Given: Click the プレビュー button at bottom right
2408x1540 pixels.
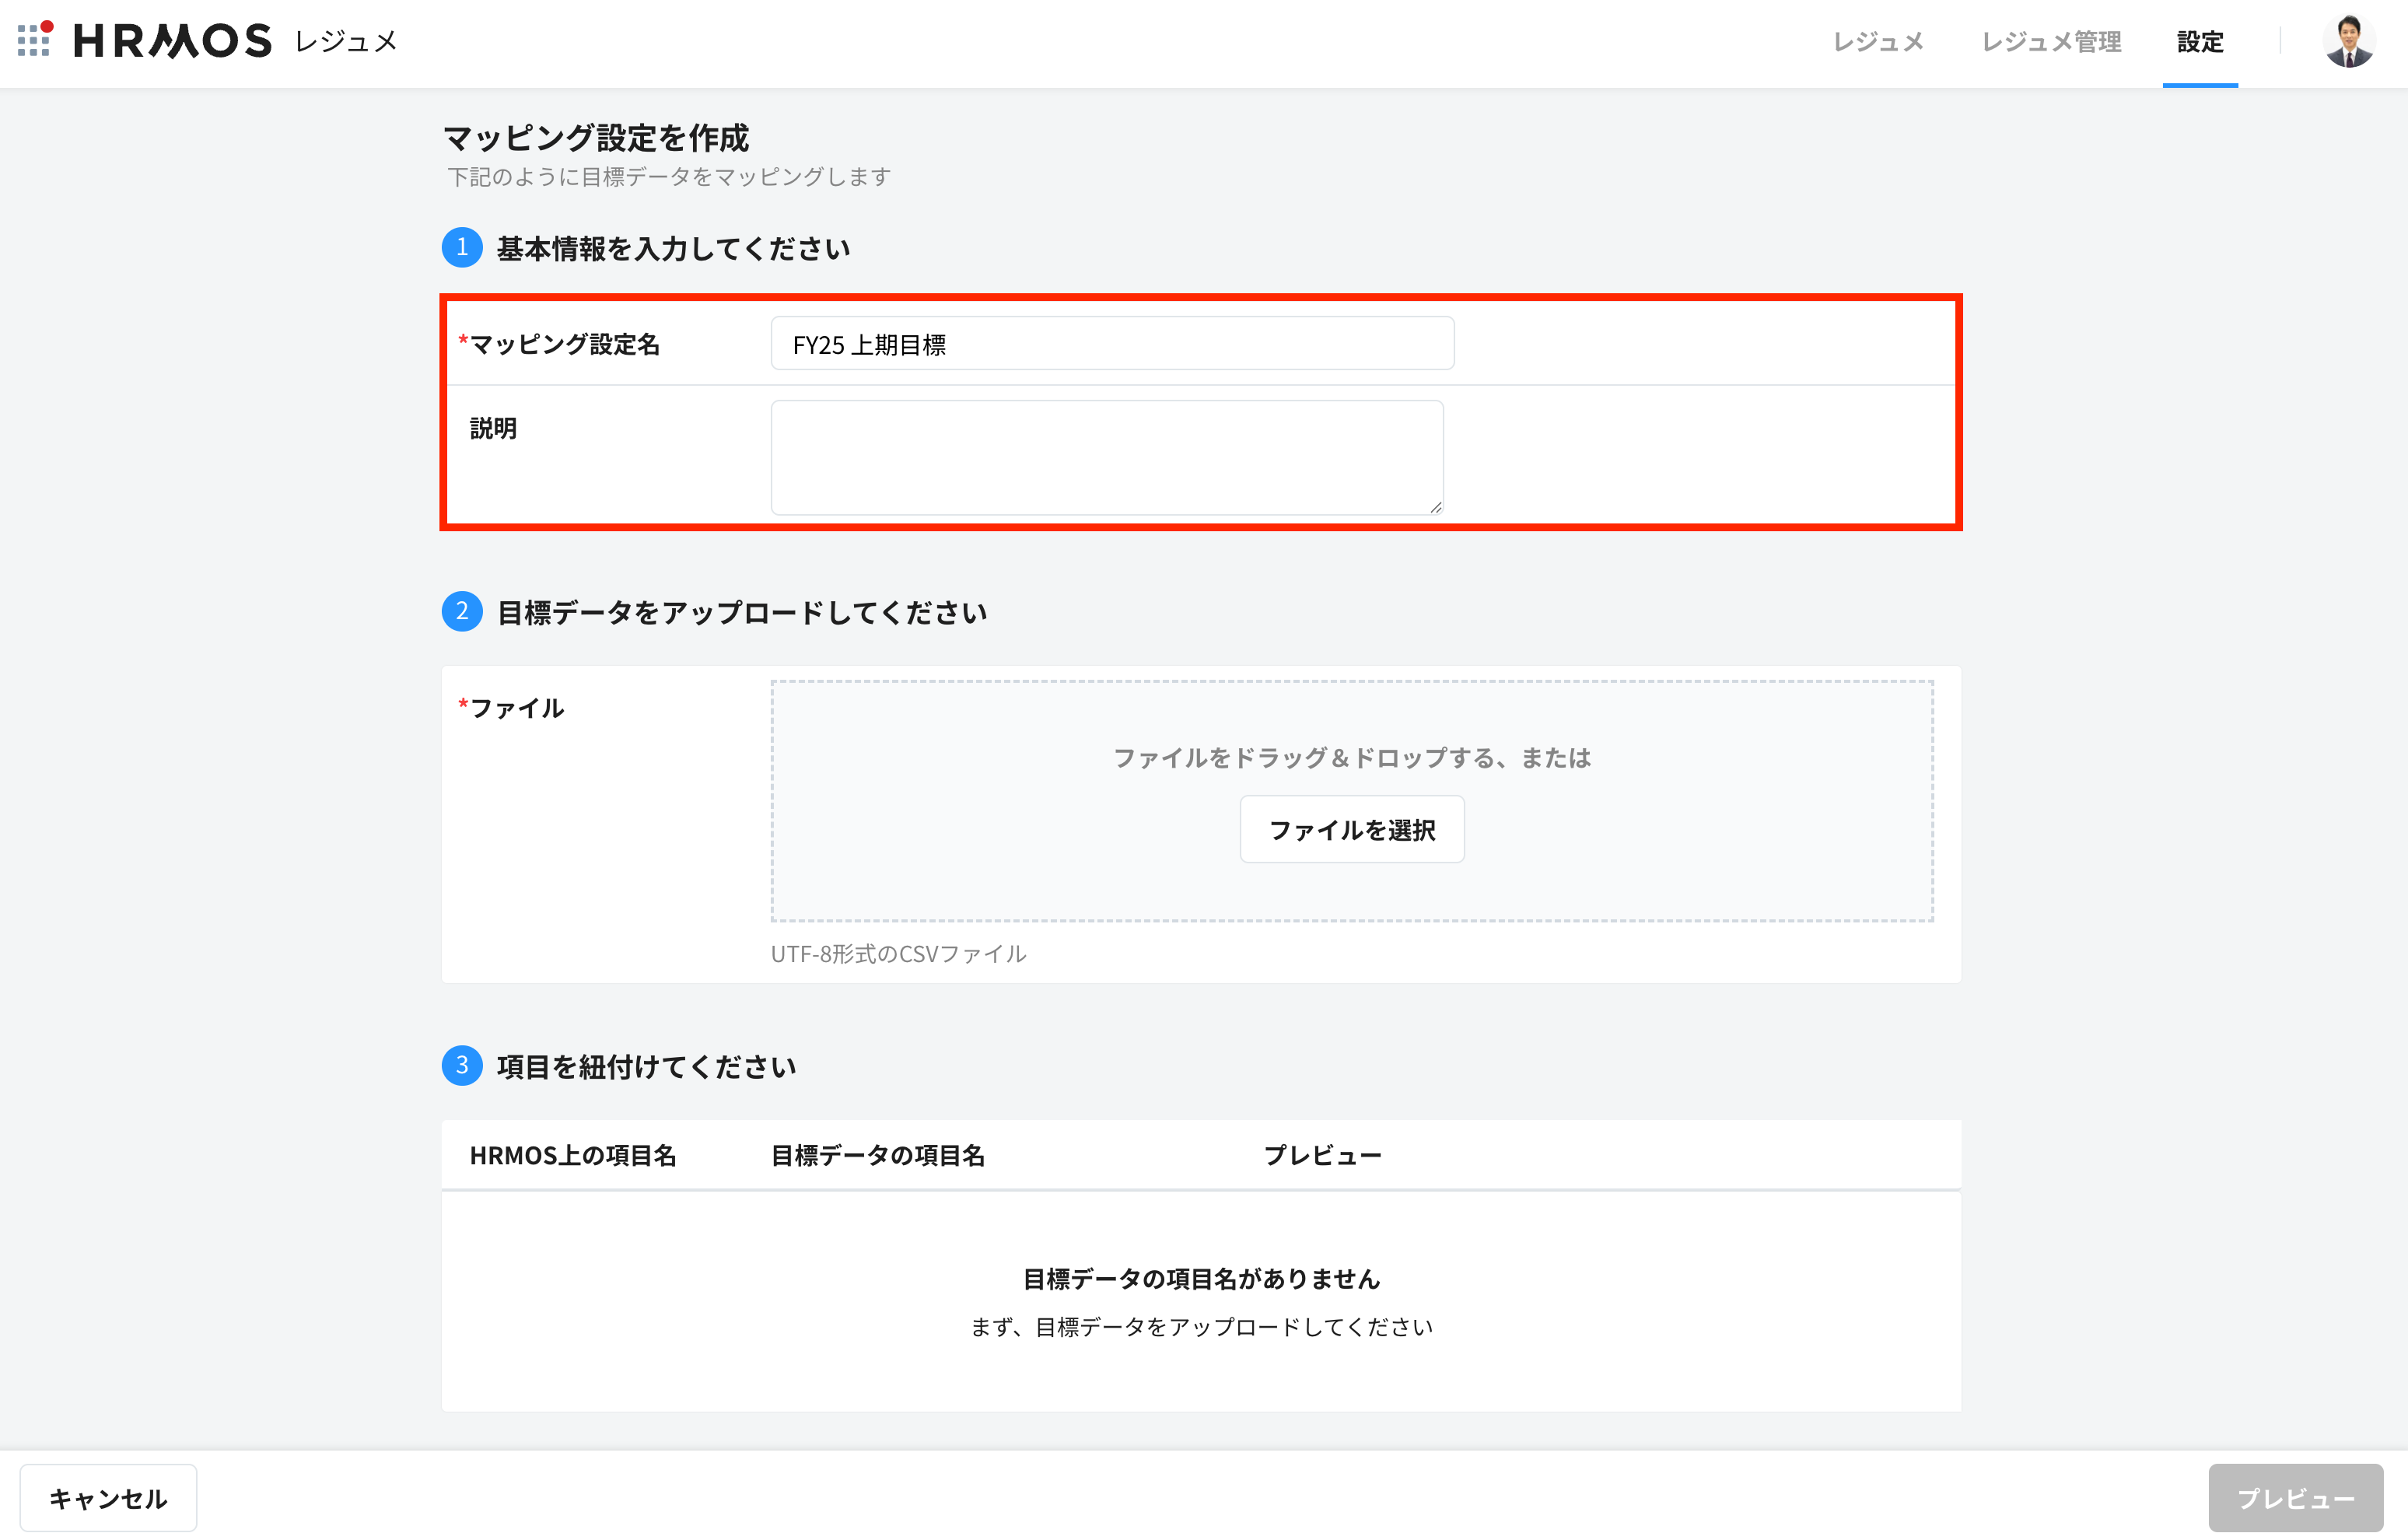Looking at the screenshot, I should click(x=2295, y=1498).
